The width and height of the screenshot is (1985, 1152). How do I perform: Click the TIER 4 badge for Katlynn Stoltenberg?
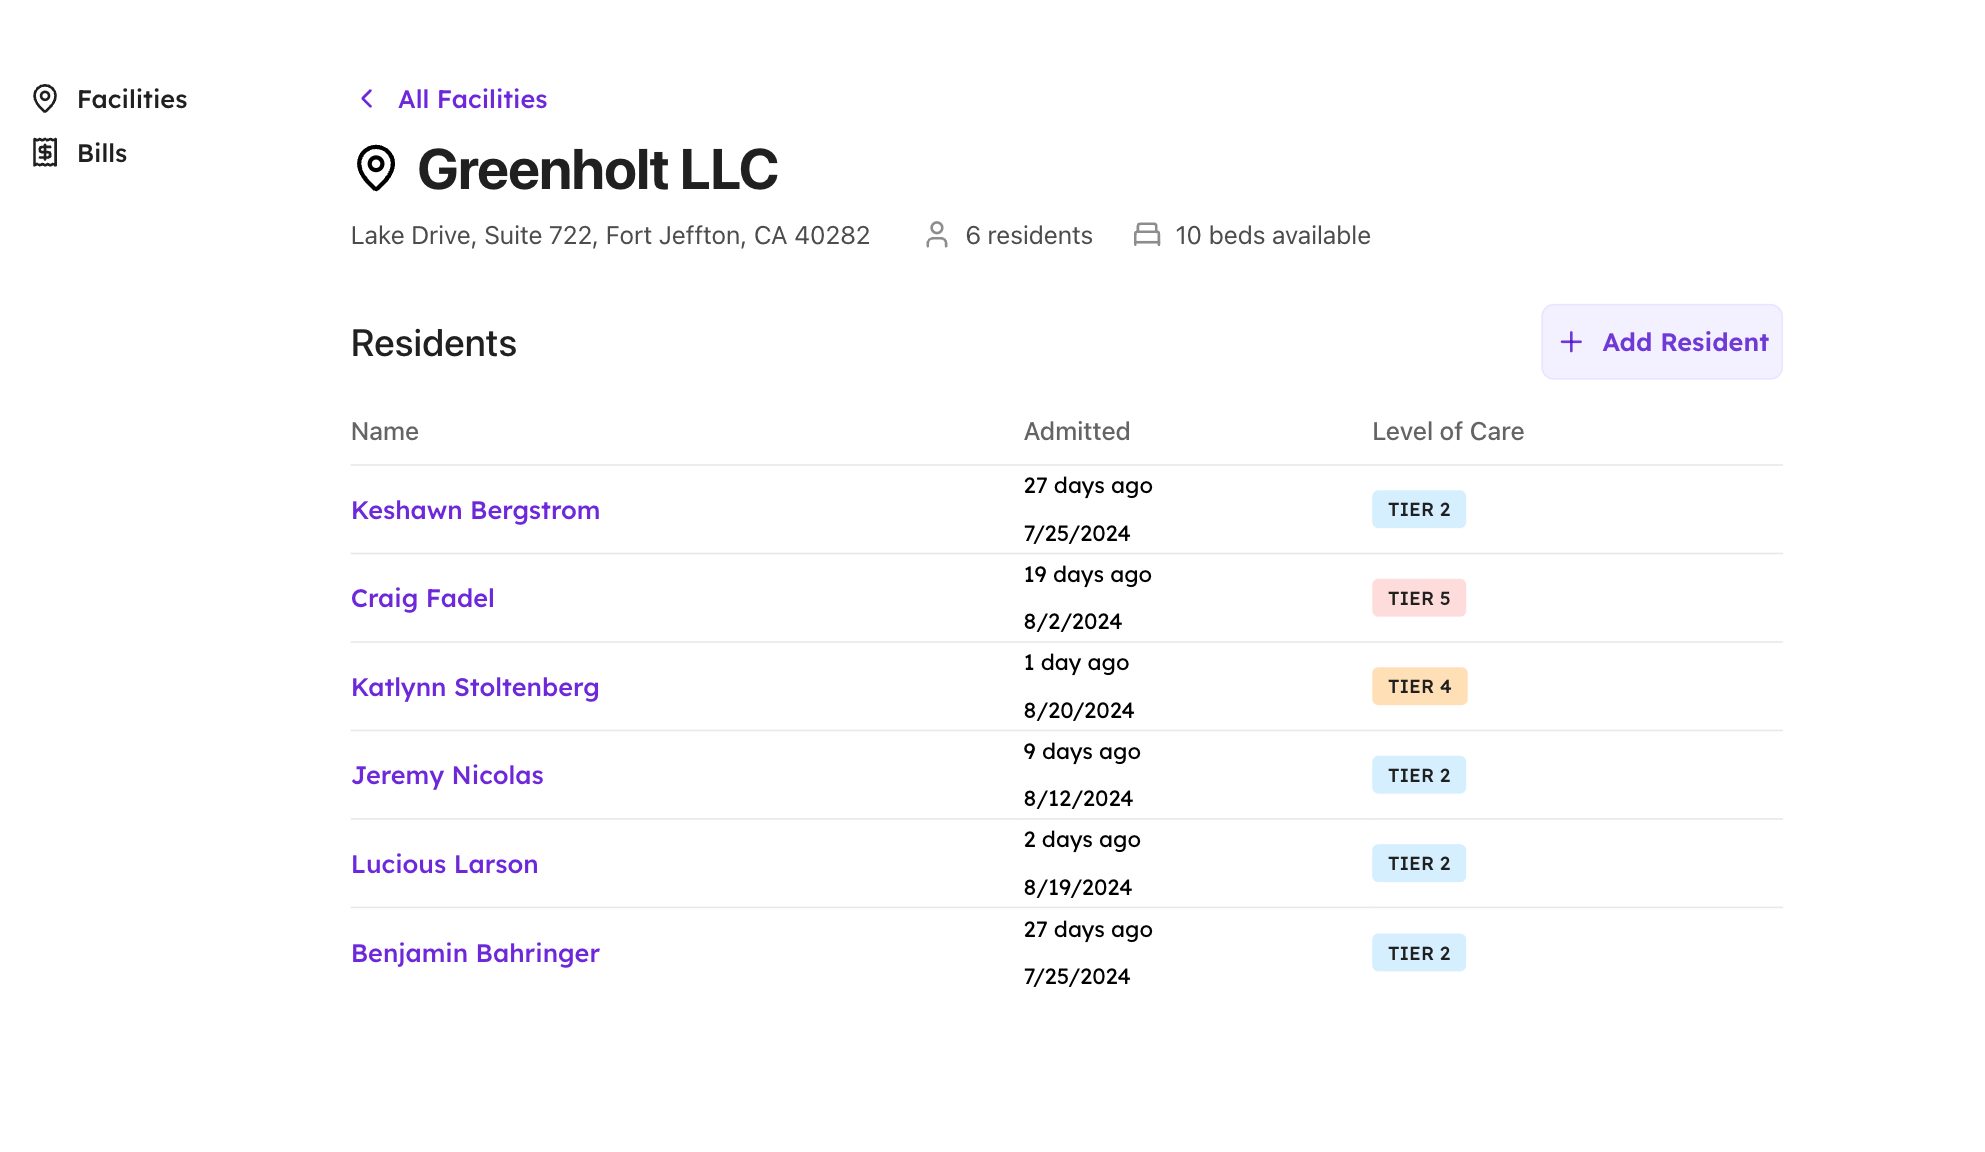[x=1419, y=686]
